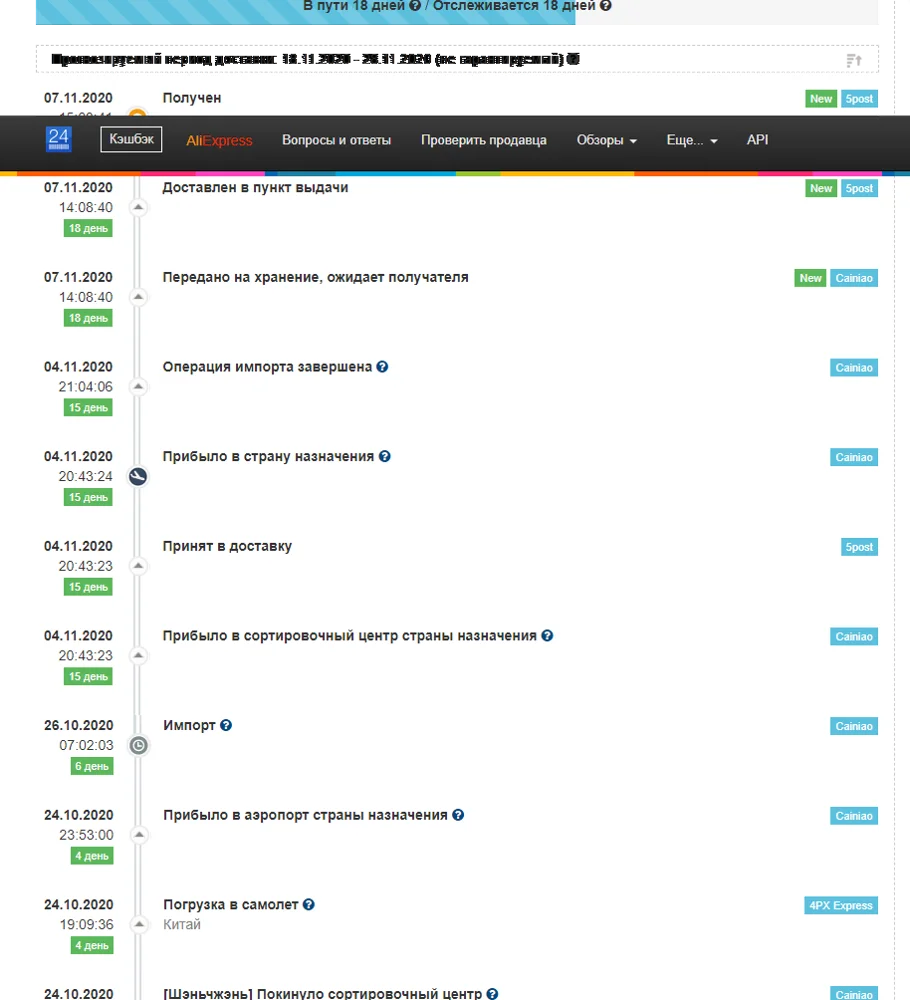Expand the Еще... dropdown menu
910x1000 pixels.
click(692, 140)
